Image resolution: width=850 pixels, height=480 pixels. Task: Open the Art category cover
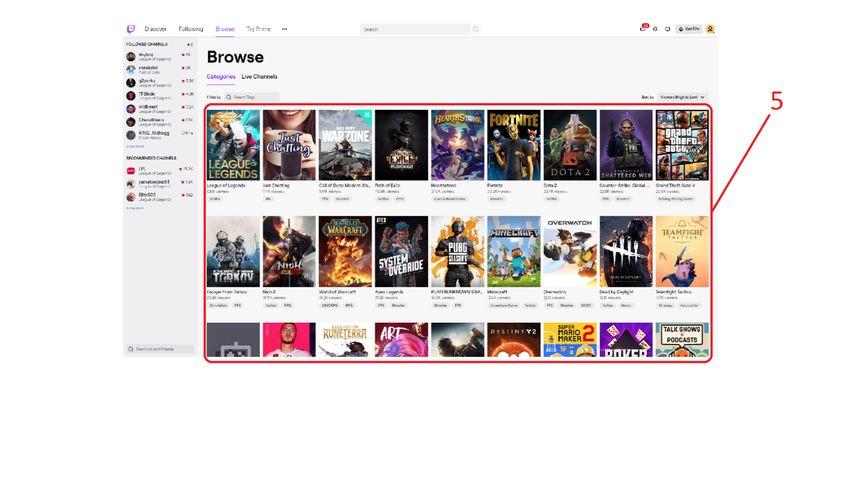401,340
